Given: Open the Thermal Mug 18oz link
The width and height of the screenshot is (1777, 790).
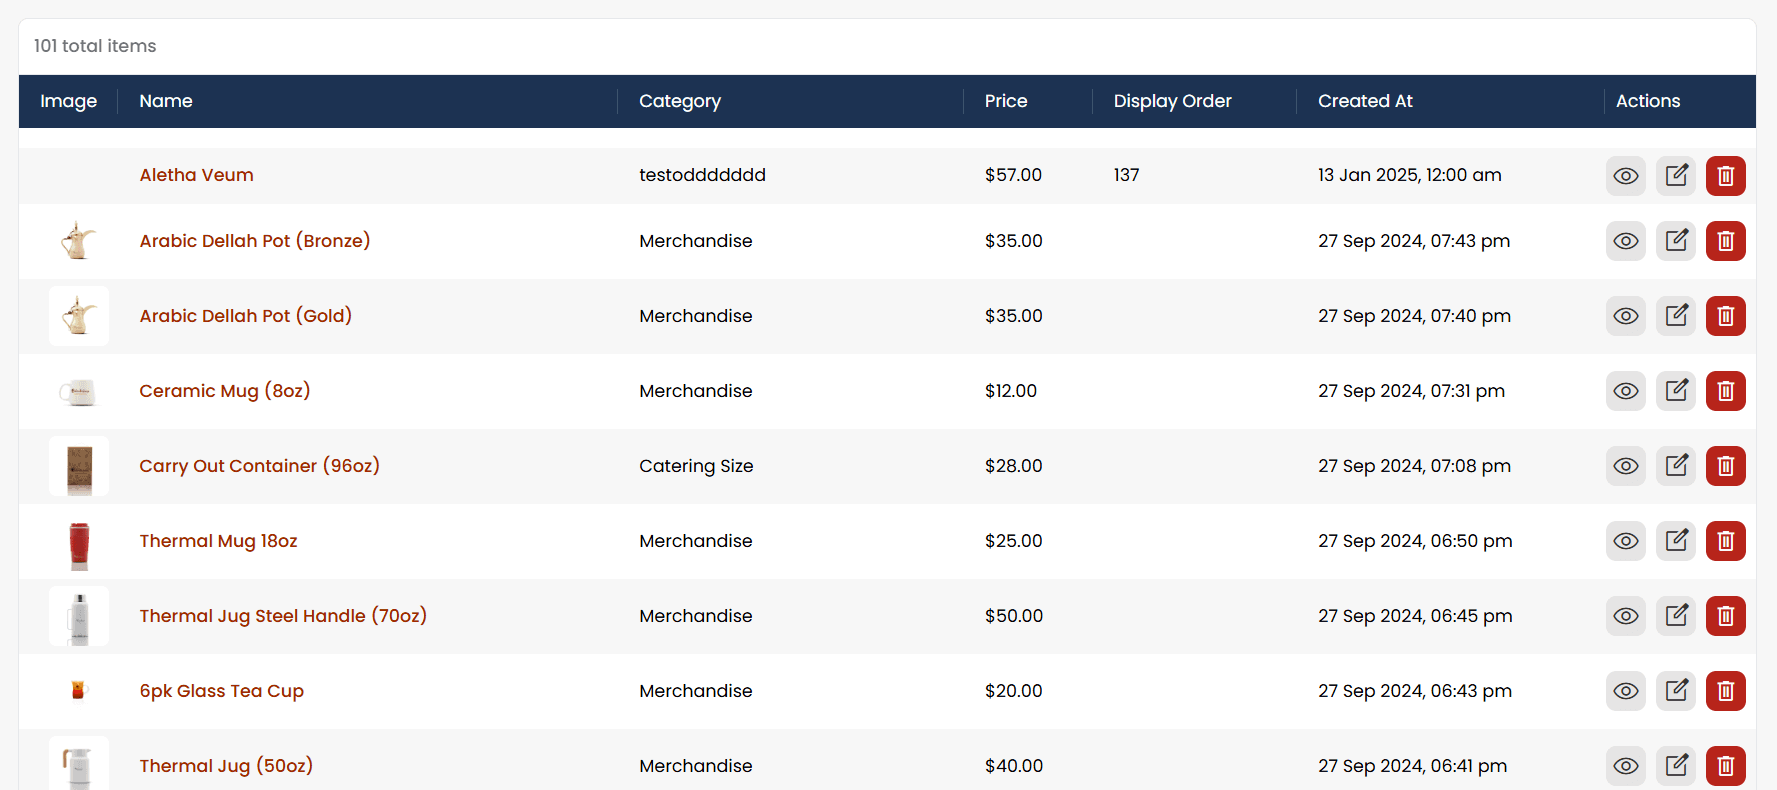Looking at the screenshot, I should coord(218,541).
